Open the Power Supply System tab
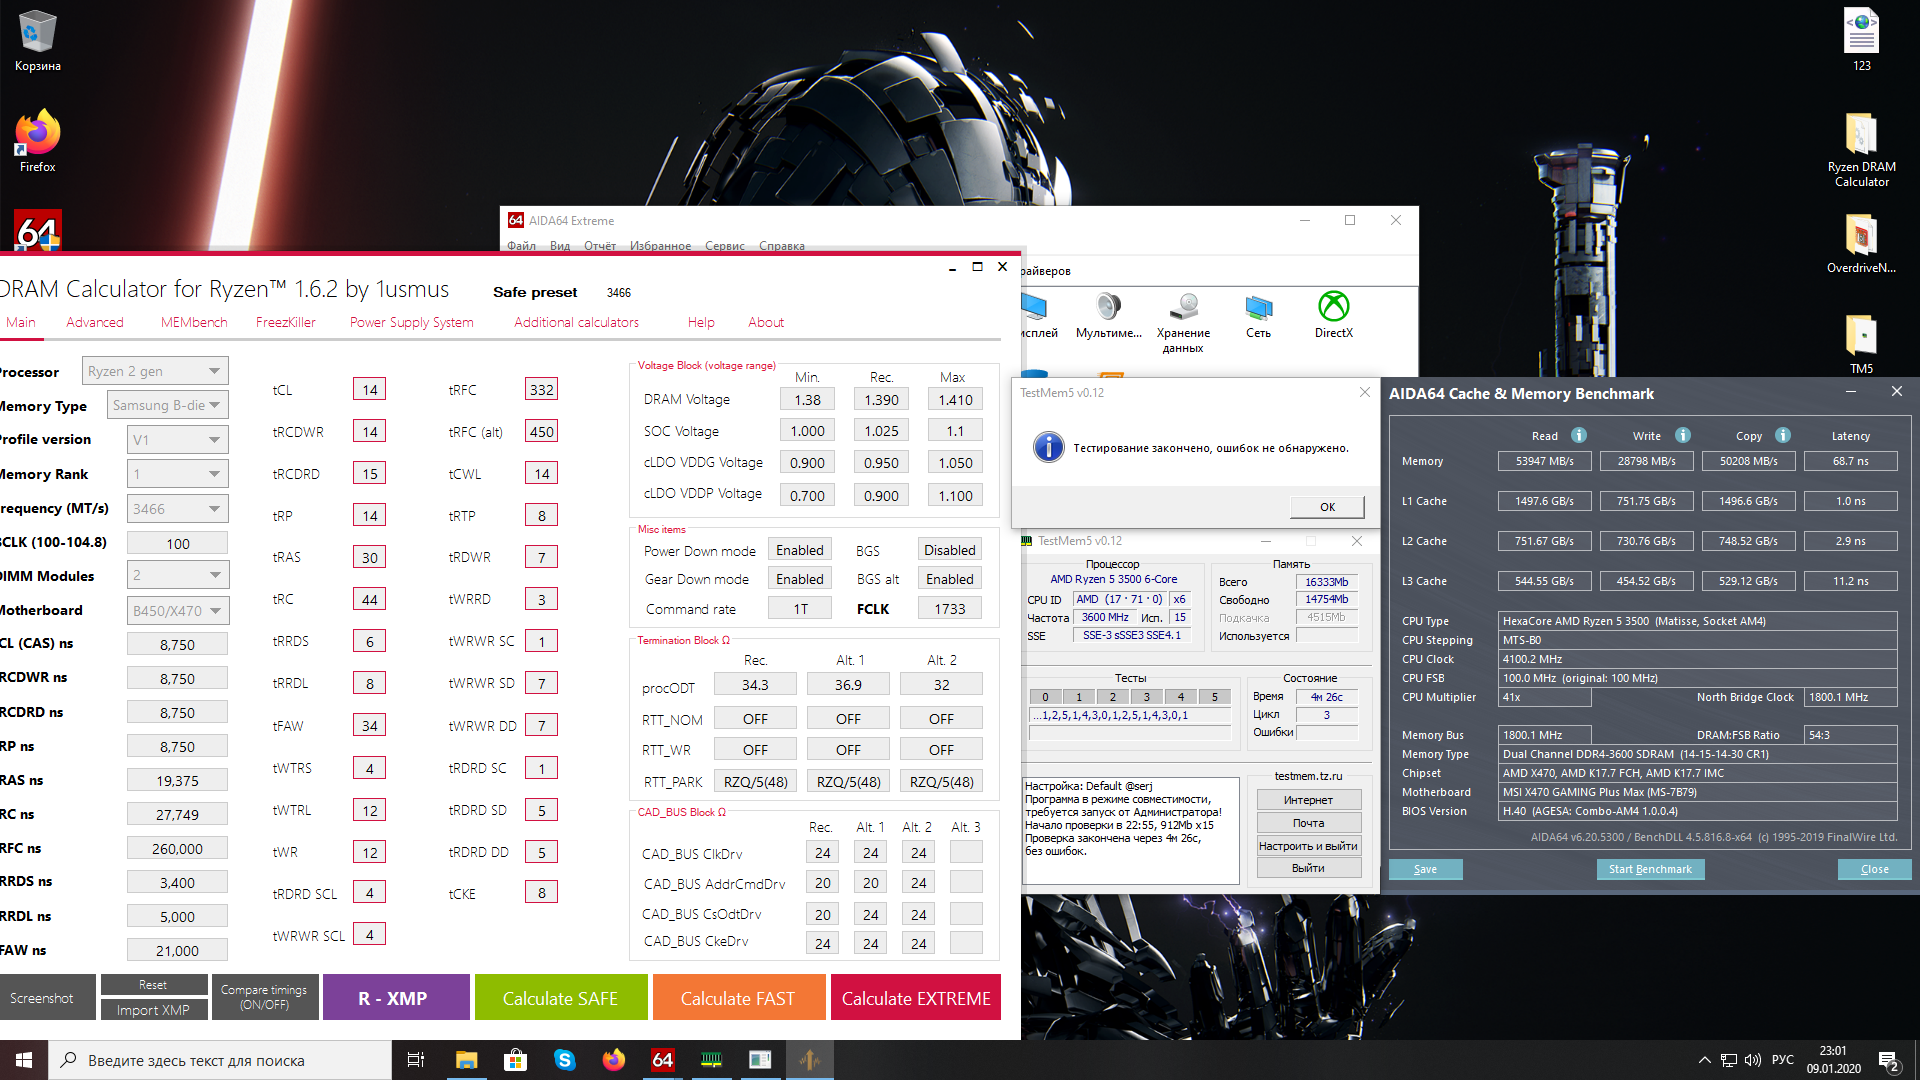1920x1080 pixels. (411, 322)
